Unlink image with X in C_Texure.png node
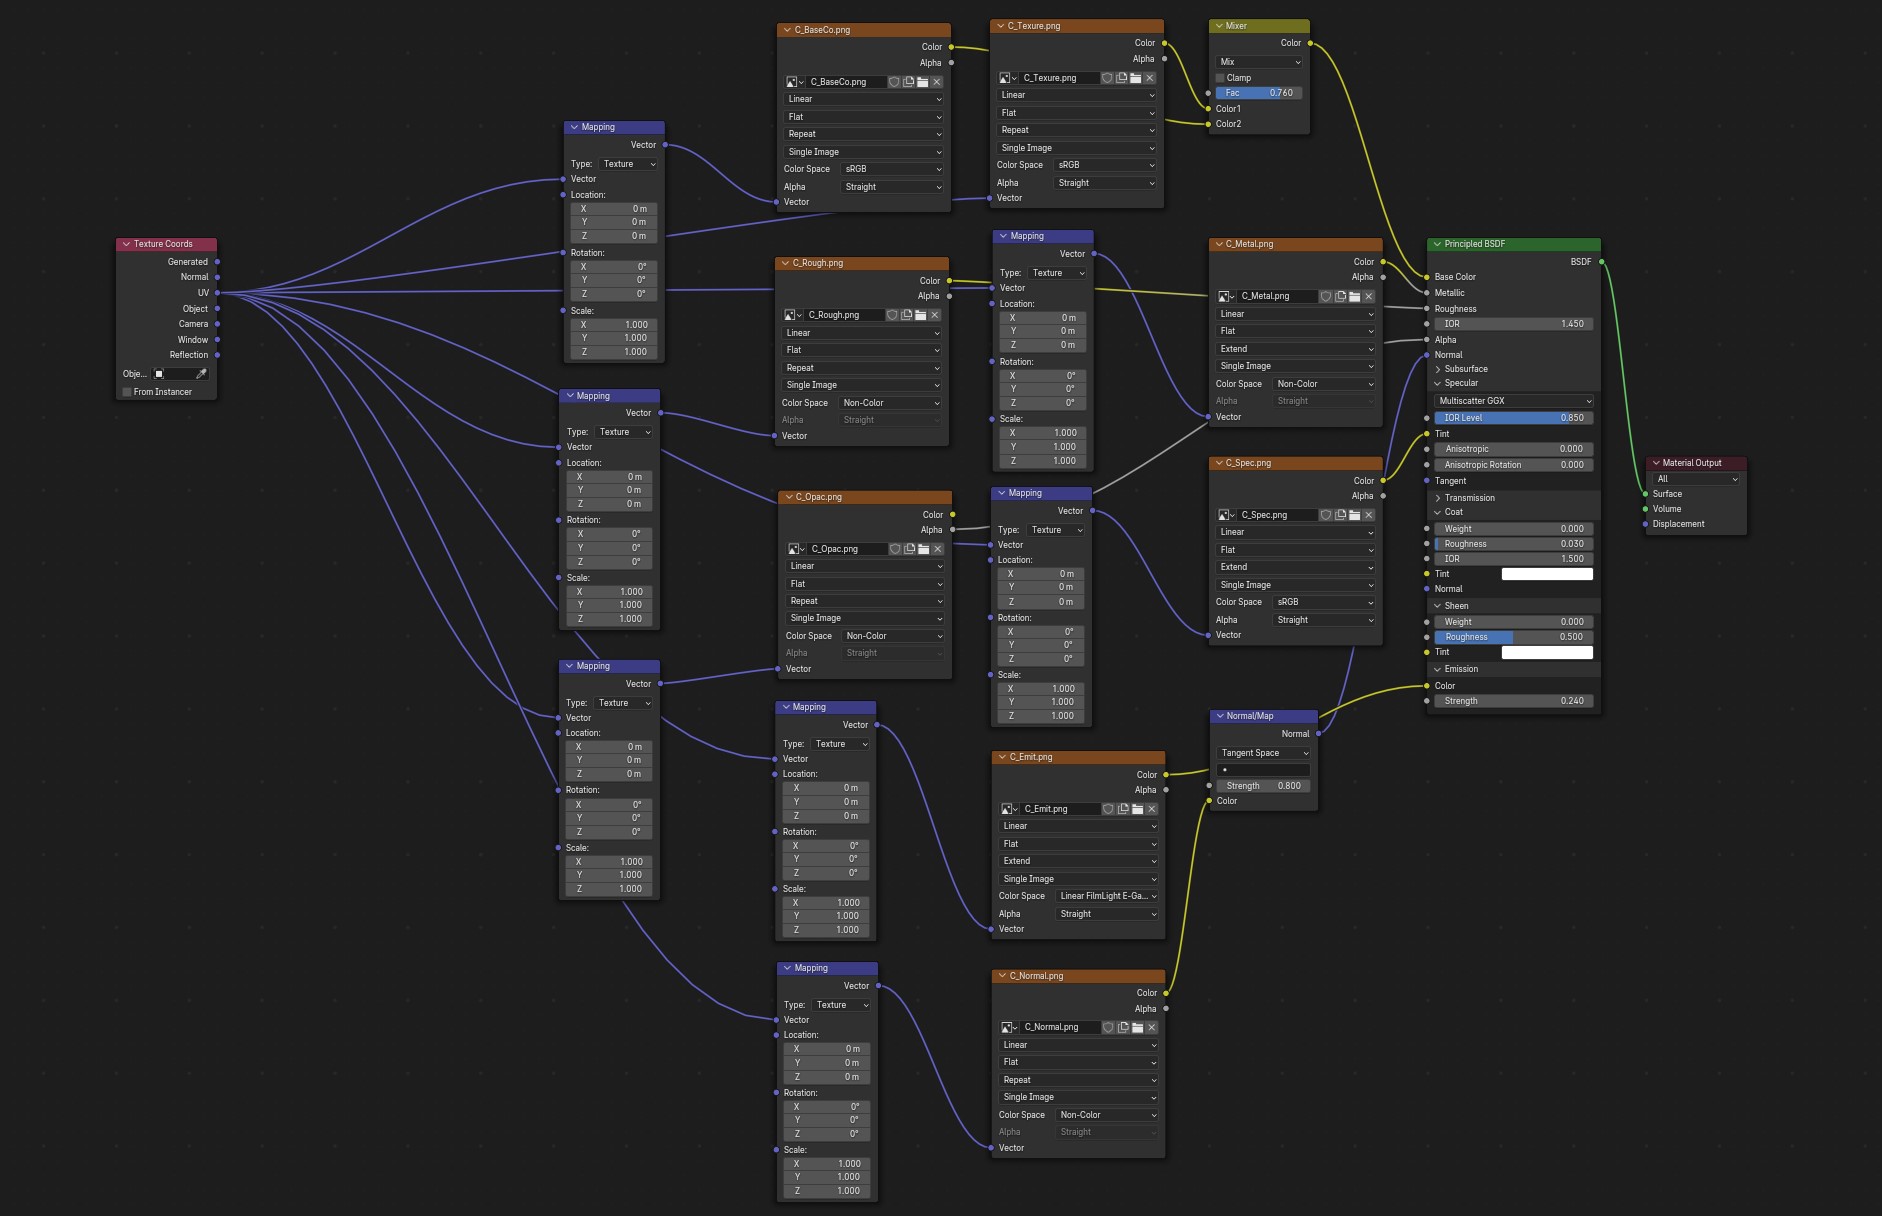The image size is (1882, 1216). point(1150,78)
